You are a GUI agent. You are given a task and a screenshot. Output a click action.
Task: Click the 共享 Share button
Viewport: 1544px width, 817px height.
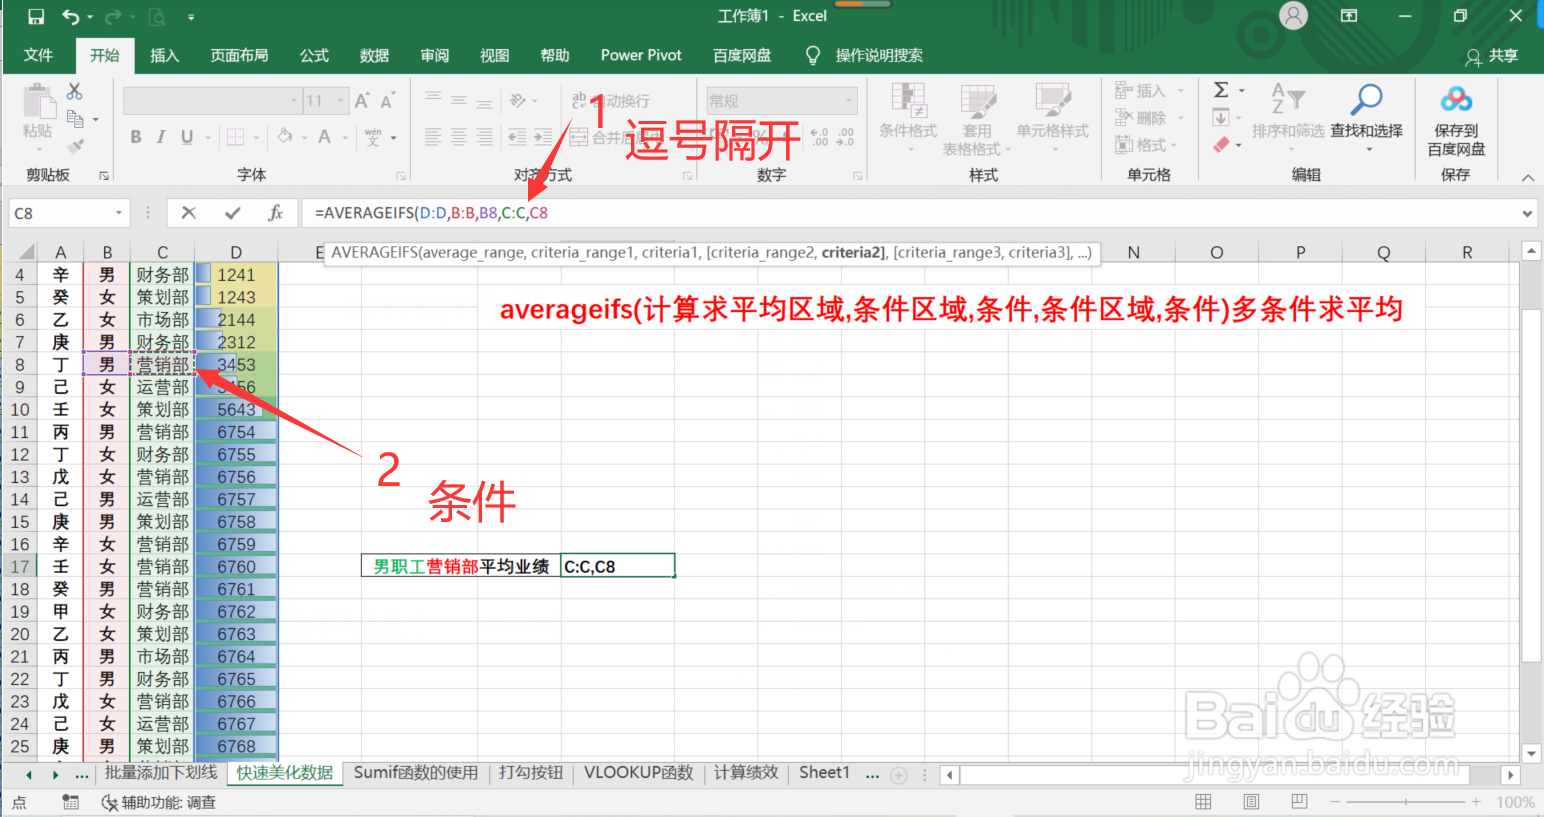coord(1492,56)
